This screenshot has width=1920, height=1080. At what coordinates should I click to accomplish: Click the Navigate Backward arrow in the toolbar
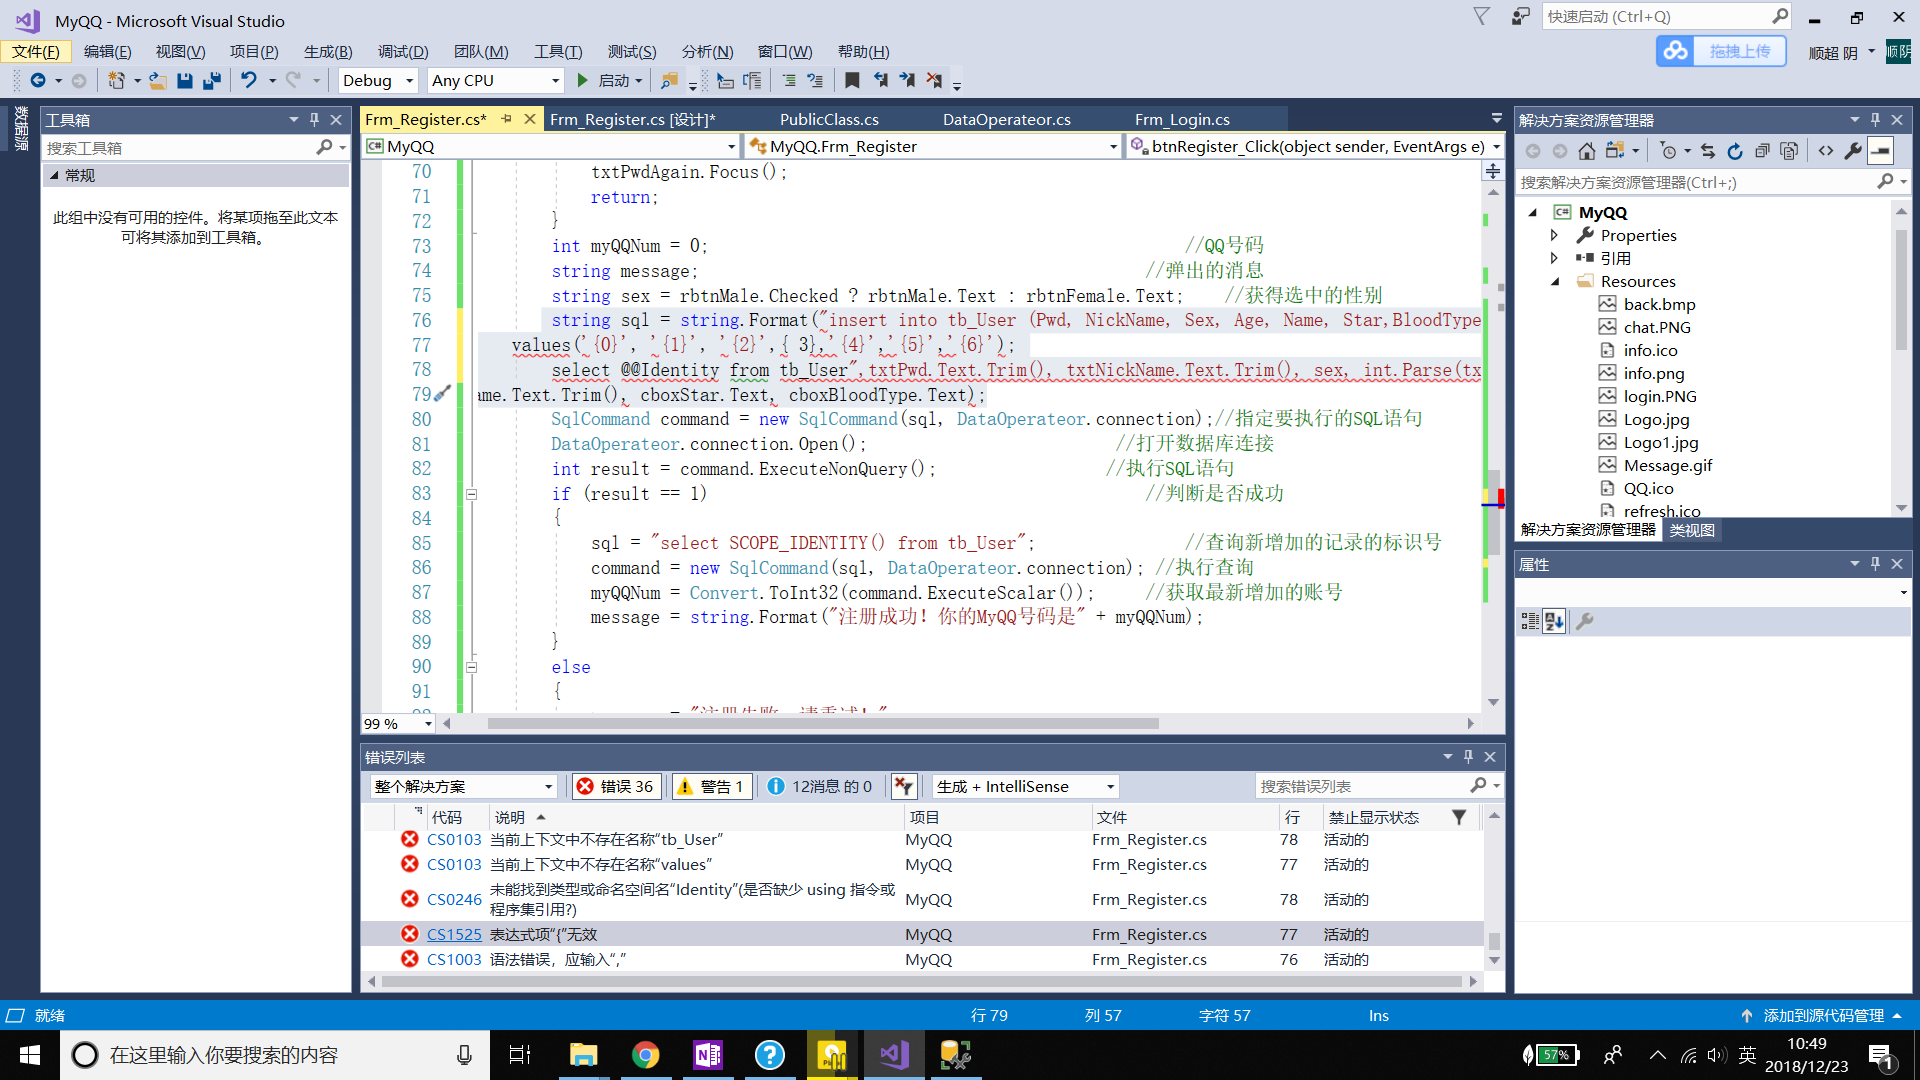(38, 81)
